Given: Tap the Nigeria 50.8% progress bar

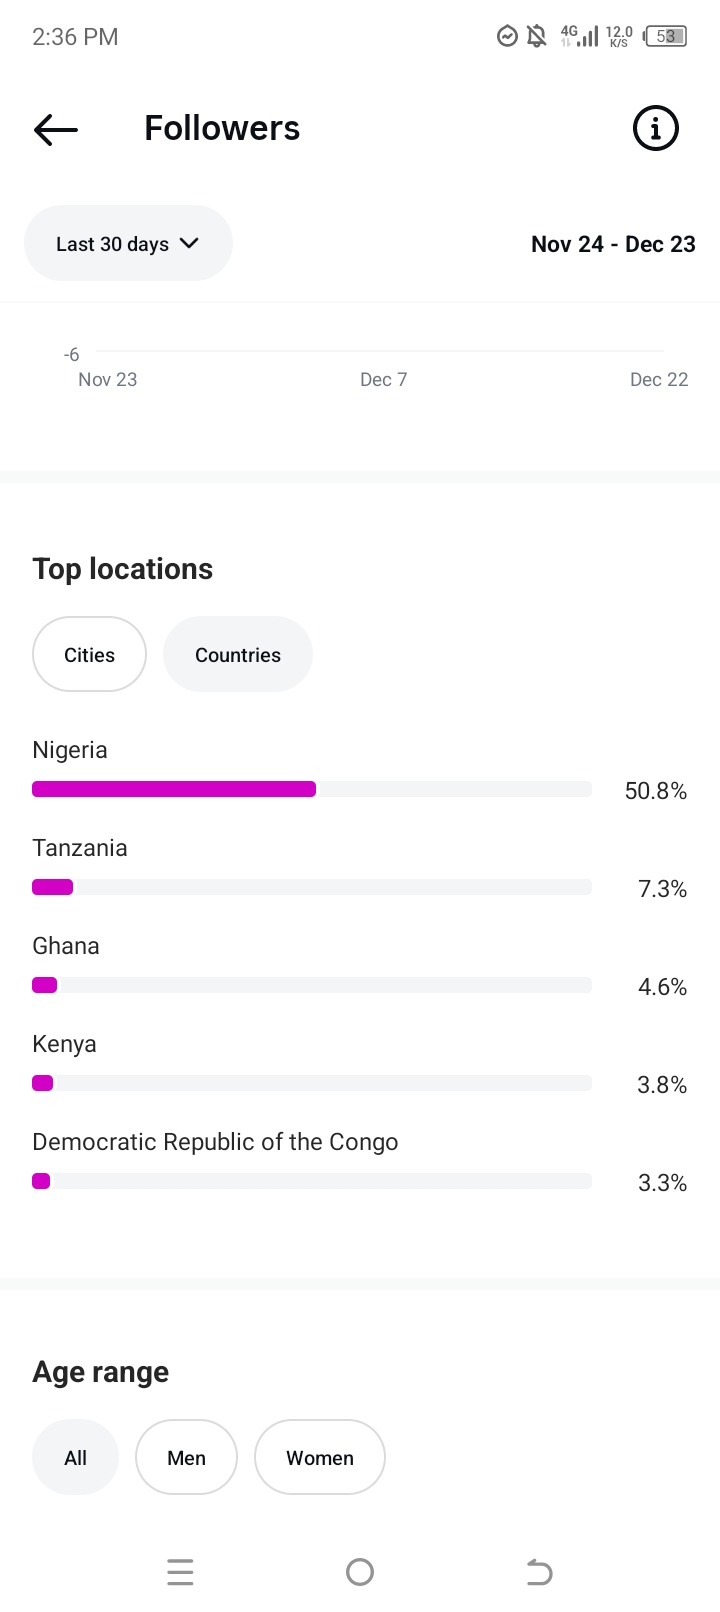Looking at the screenshot, I should pos(312,789).
